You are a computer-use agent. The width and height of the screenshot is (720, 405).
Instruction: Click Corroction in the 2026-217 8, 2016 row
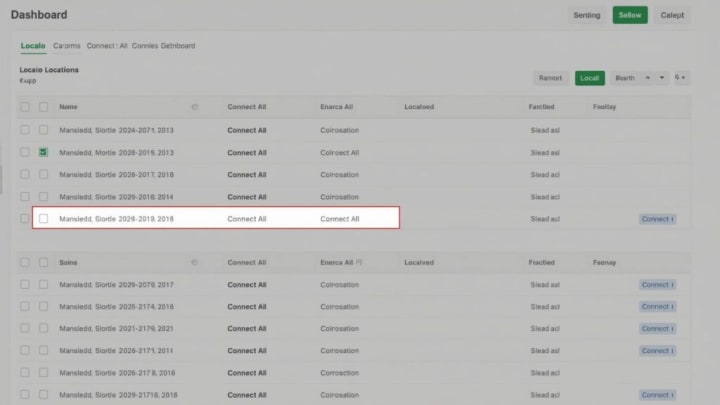pyautogui.click(x=339, y=373)
